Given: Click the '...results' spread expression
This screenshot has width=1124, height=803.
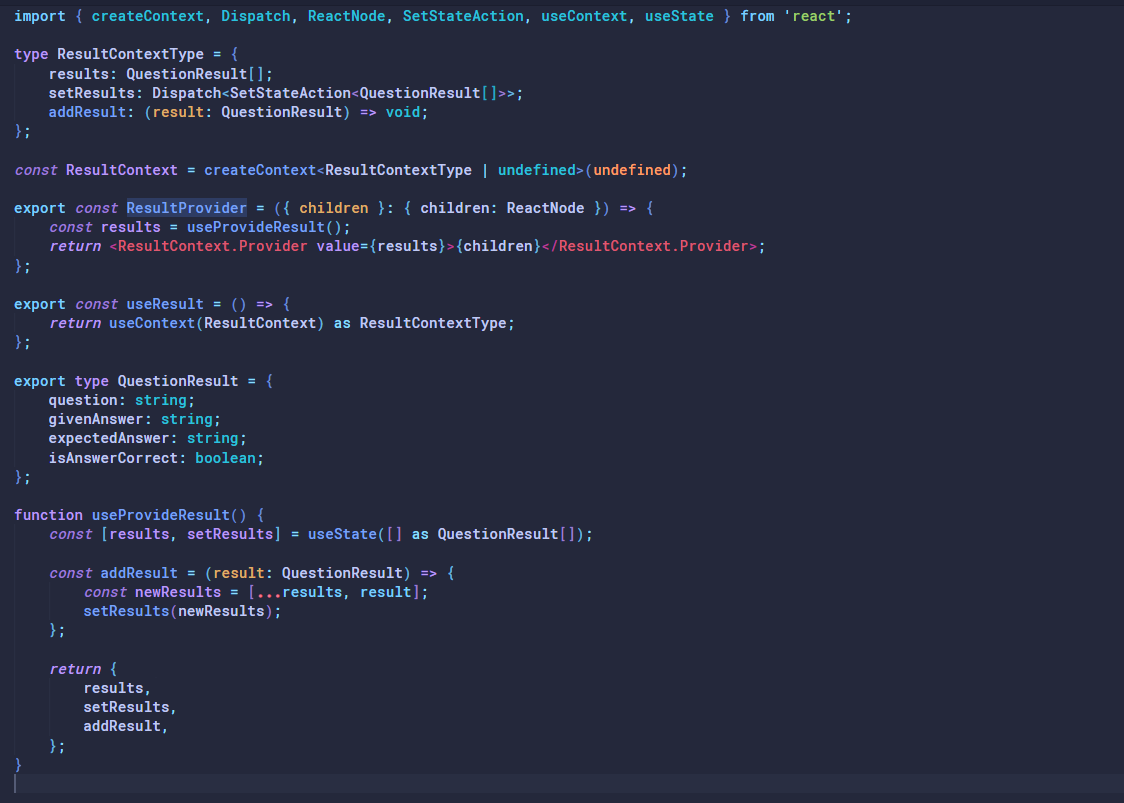Looking at the screenshot, I should (x=299, y=592).
